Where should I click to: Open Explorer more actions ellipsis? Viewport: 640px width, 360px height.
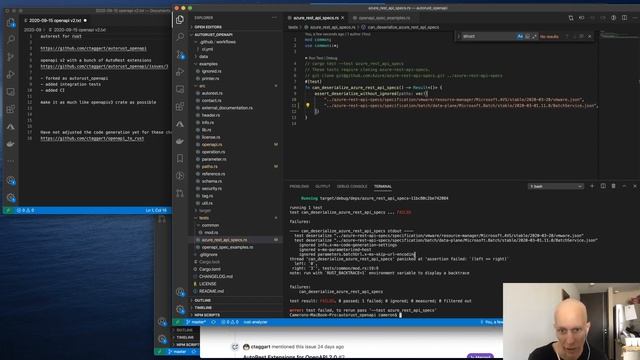pyautogui.click(x=275, y=18)
